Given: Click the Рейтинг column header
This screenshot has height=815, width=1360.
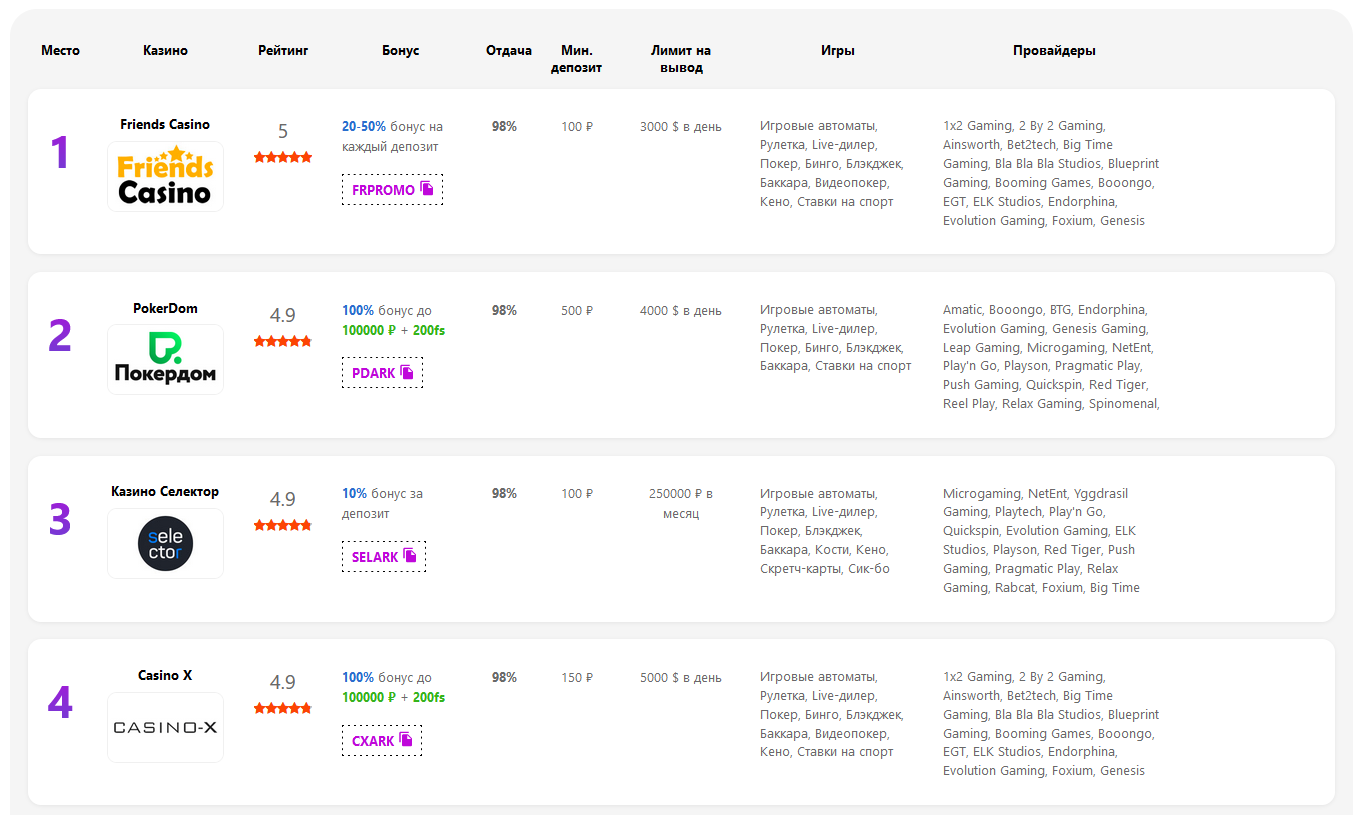Looking at the screenshot, I should coord(283,50).
